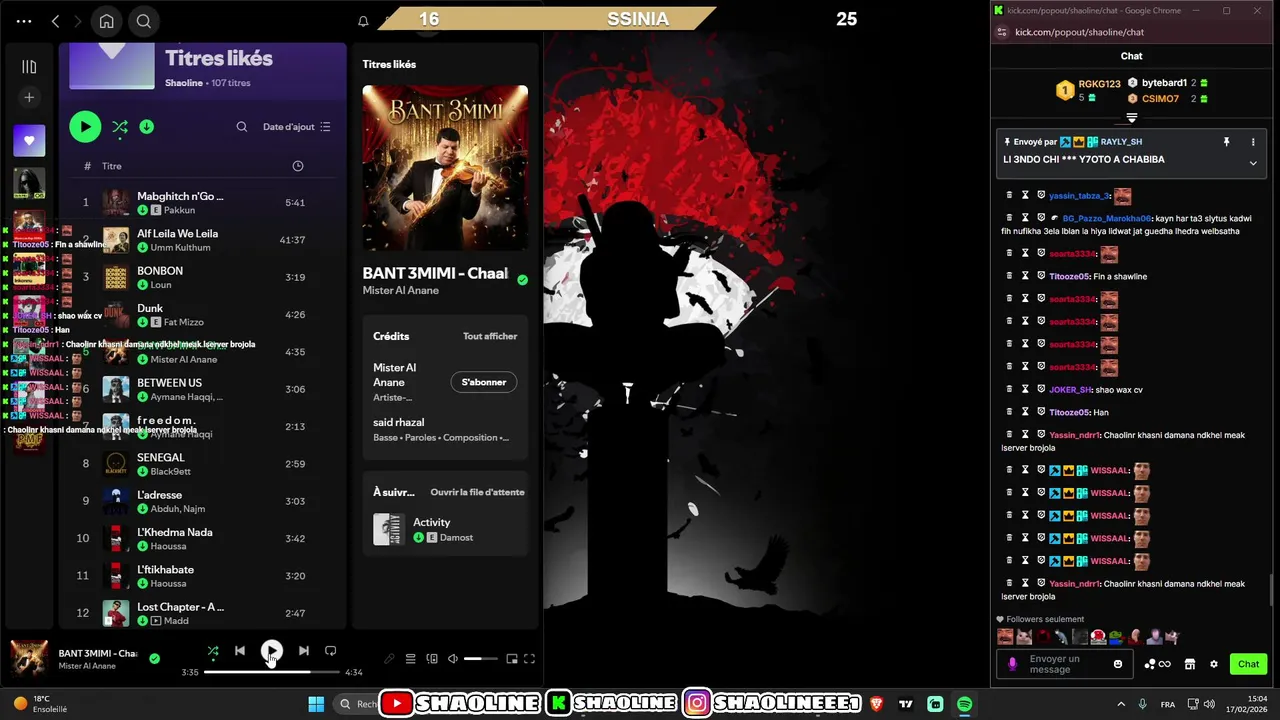The width and height of the screenshot is (1280, 720).
Task: Open connect to a device icon
Action: click(x=432, y=659)
